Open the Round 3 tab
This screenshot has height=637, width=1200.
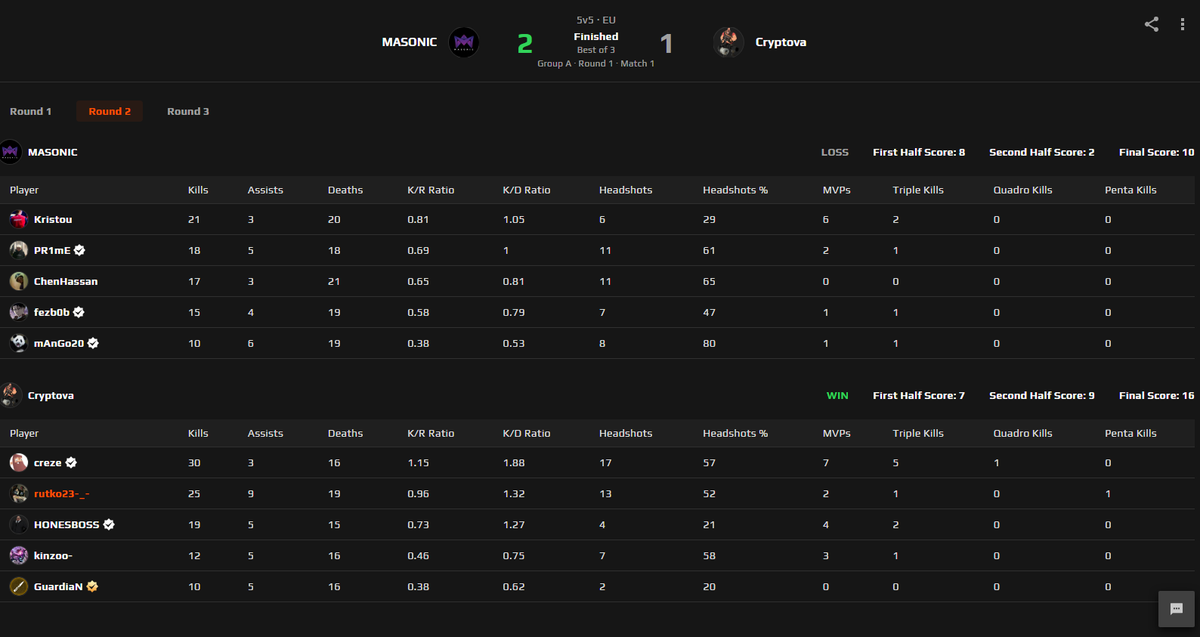pos(188,111)
